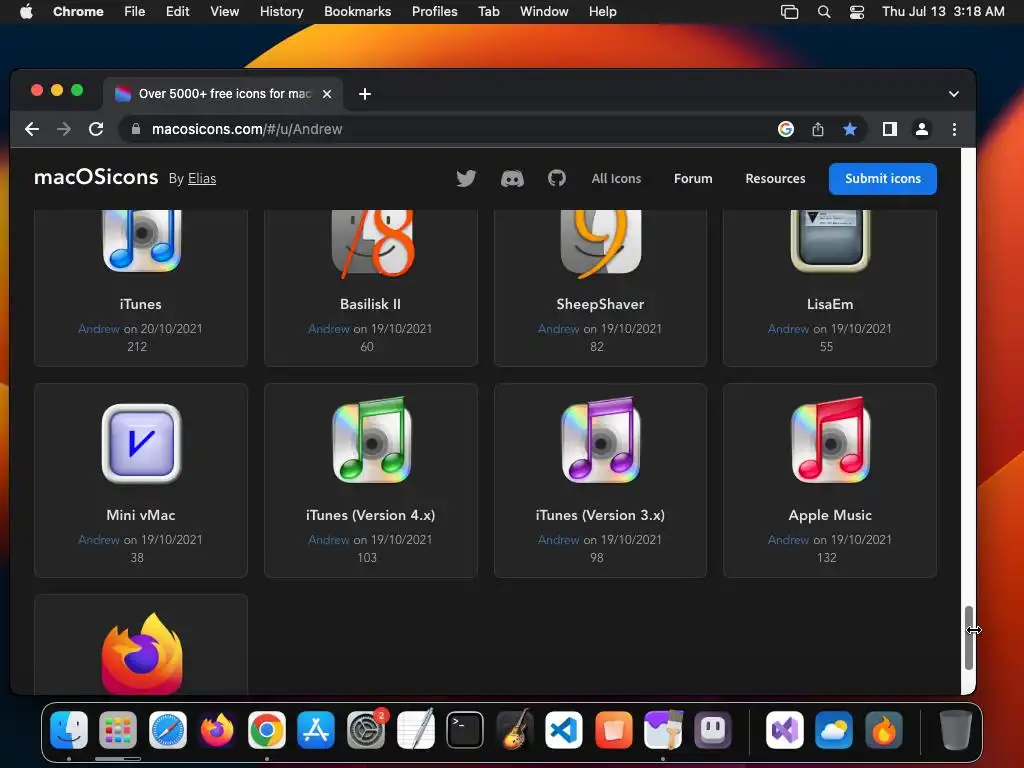Open the Forum link
Screen dimensions: 1024x768
(x=693, y=178)
